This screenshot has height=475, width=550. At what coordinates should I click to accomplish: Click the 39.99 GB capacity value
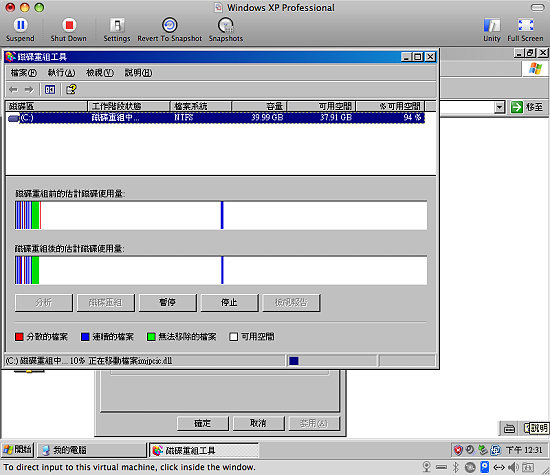click(x=267, y=118)
